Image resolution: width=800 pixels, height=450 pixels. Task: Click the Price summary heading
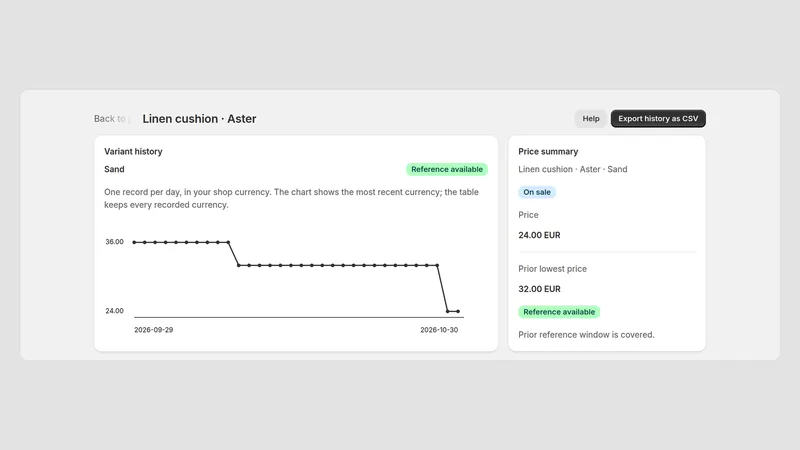[x=548, y=152]
